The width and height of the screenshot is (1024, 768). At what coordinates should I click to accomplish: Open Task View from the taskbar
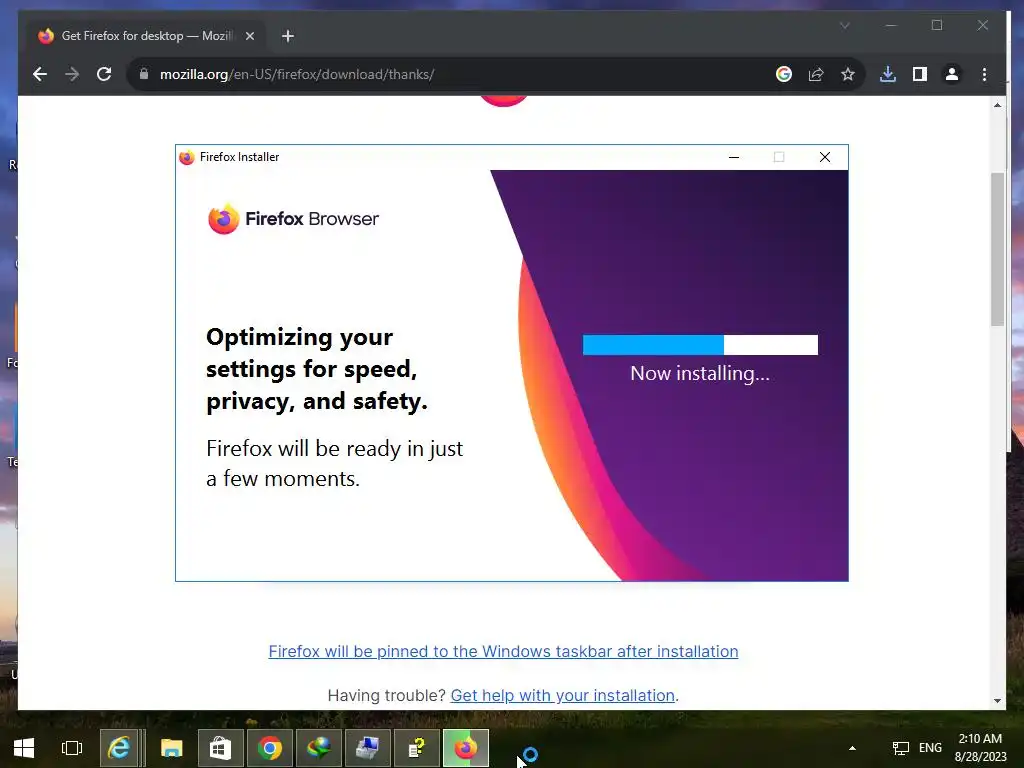click(72, 748)
